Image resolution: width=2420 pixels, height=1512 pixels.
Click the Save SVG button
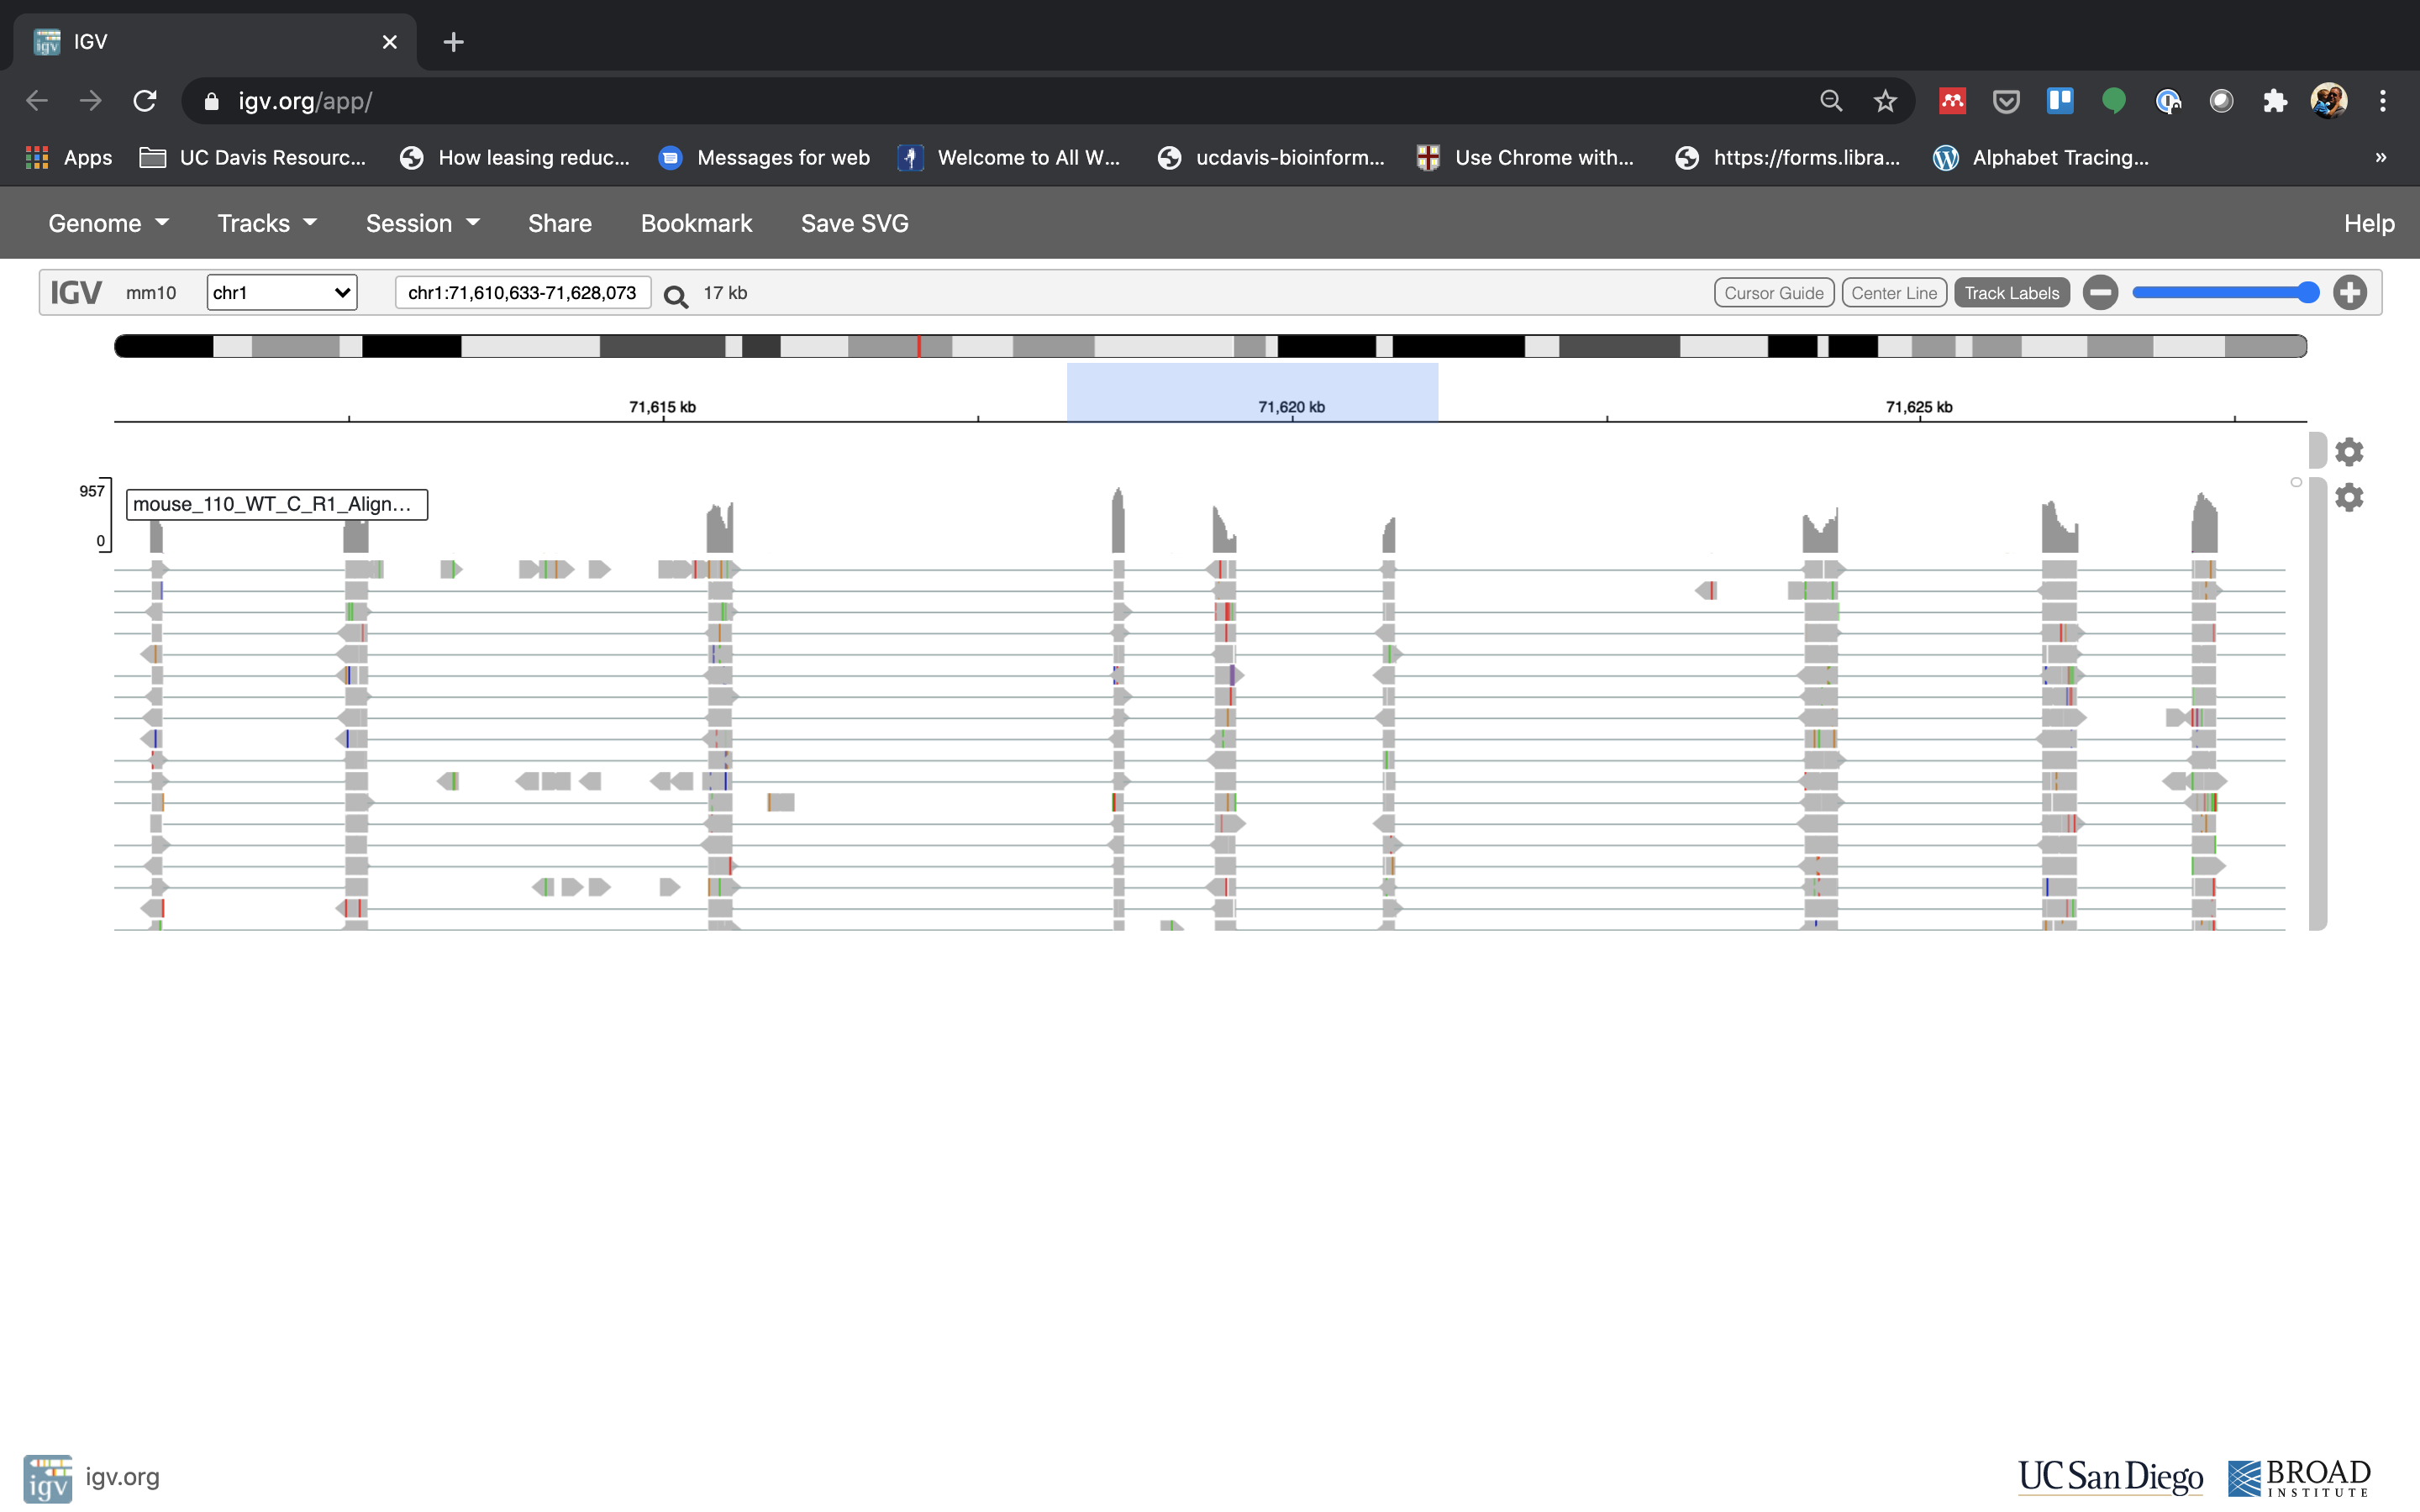click(x=854, y=223)
